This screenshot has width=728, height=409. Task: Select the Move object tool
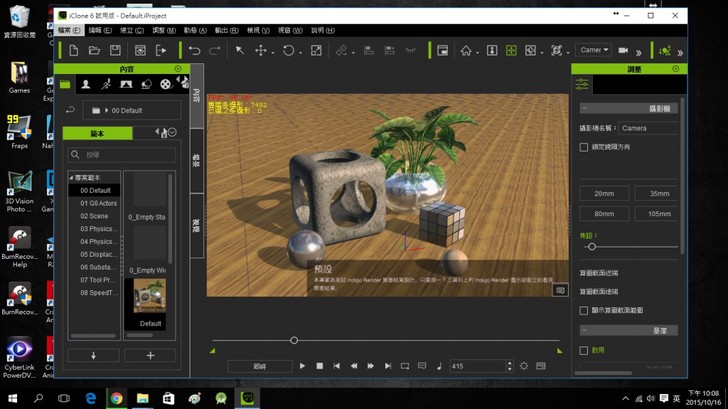point(261,50)
